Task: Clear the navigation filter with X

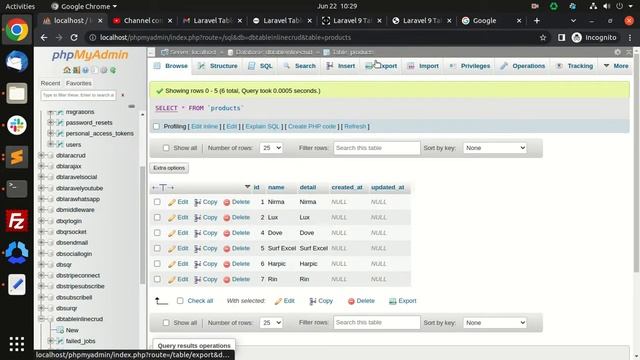Action: click(122, 95)
